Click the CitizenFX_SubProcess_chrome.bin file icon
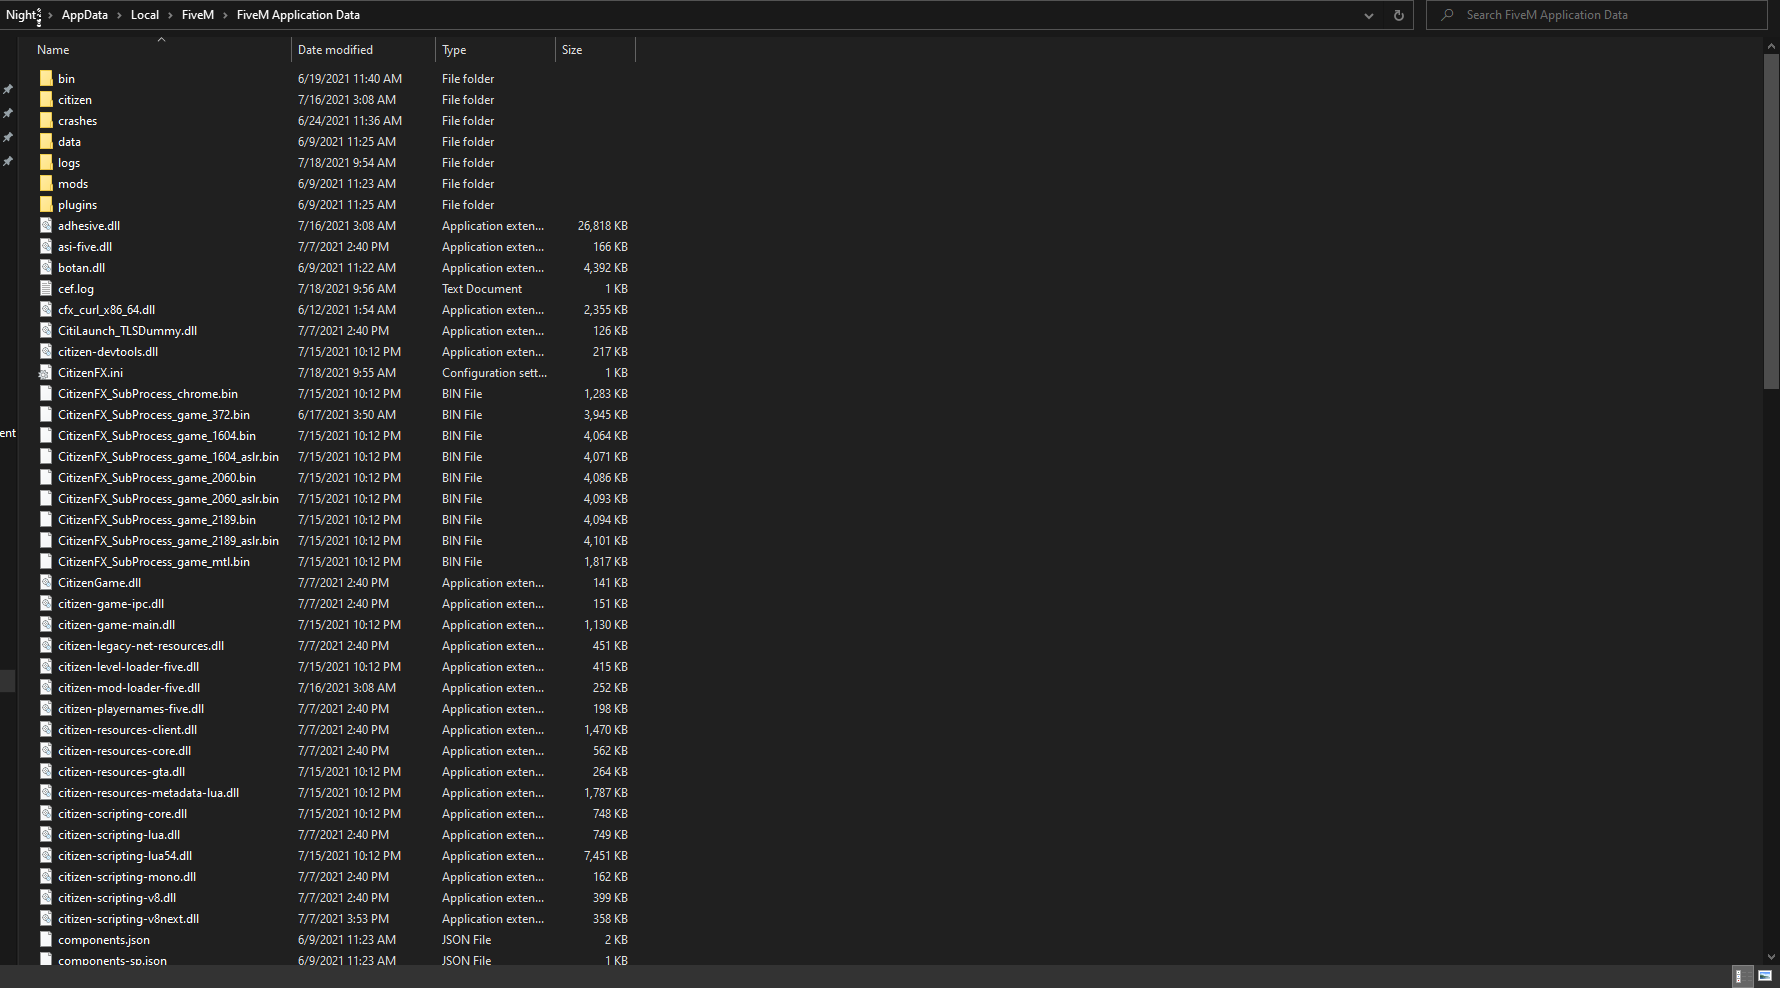The height and width of the screenshot is (988, 1780). (x=46, y=393)
